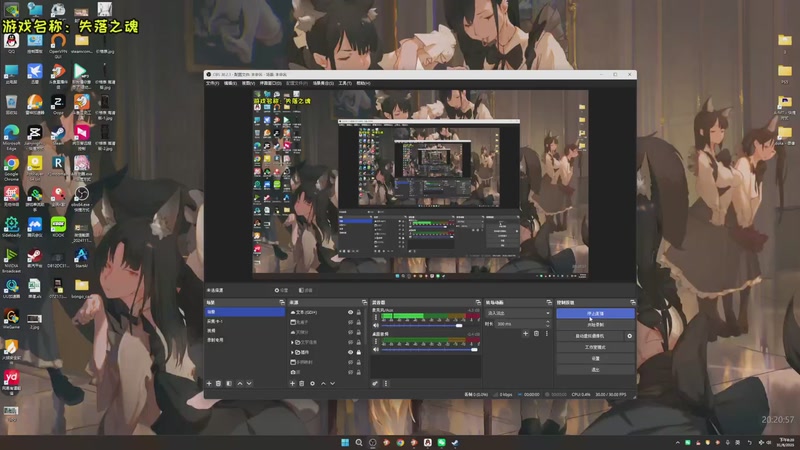Hide the second folder group source
Screen dimensions: 800x450
pos(351,353)
